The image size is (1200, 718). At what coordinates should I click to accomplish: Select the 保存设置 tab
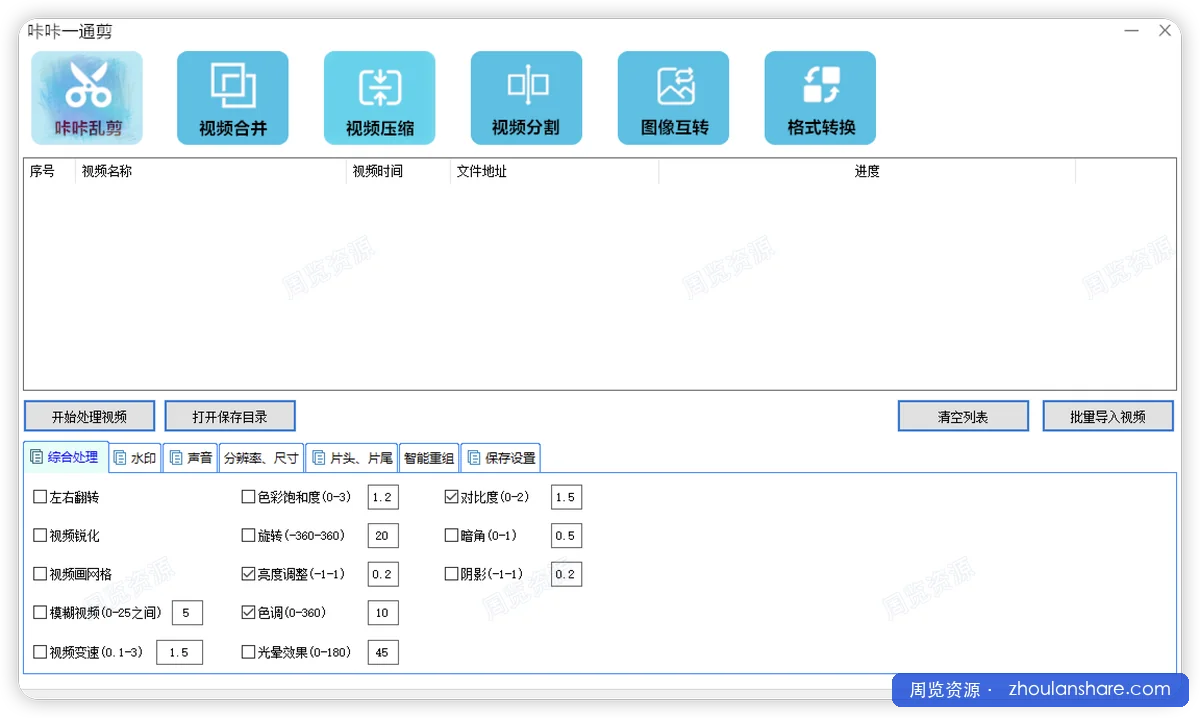click(501, 458)
